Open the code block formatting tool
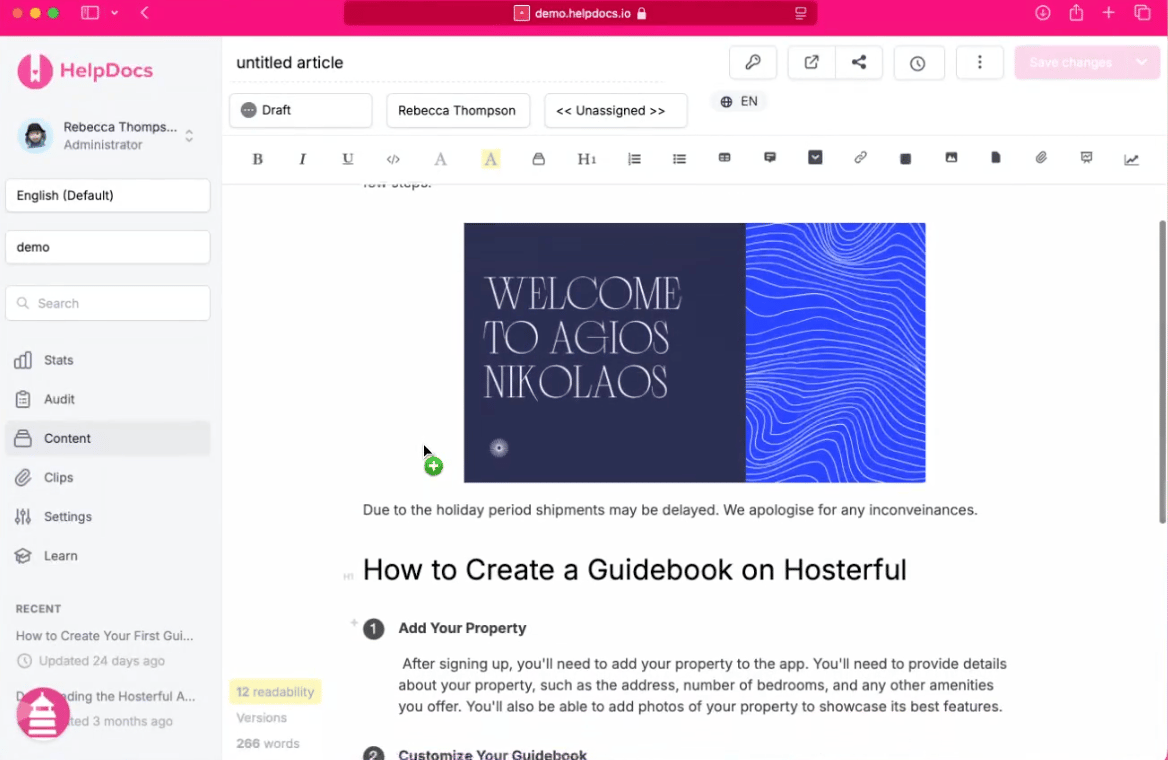Screen dimensions: 1168x760 (x=392, y=158)
